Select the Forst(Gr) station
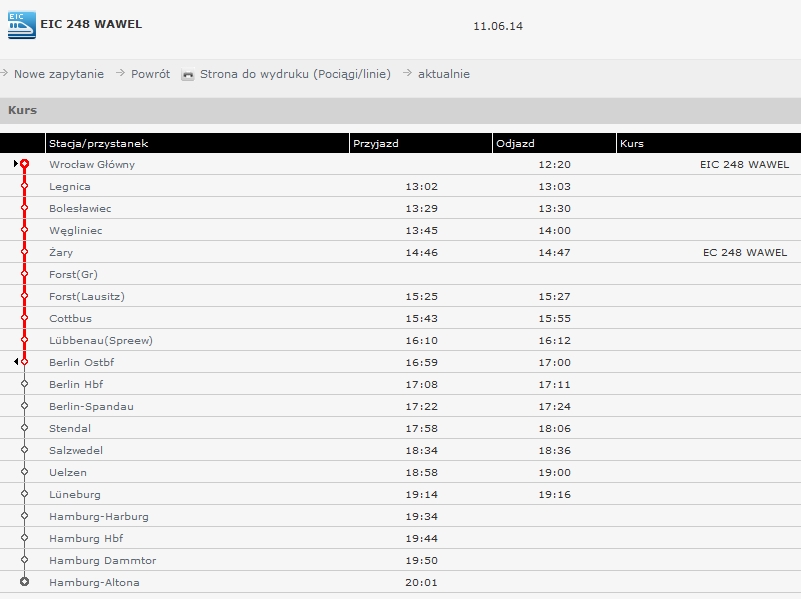The width and height of the screenshot is (801, 599). pos(74,274)
